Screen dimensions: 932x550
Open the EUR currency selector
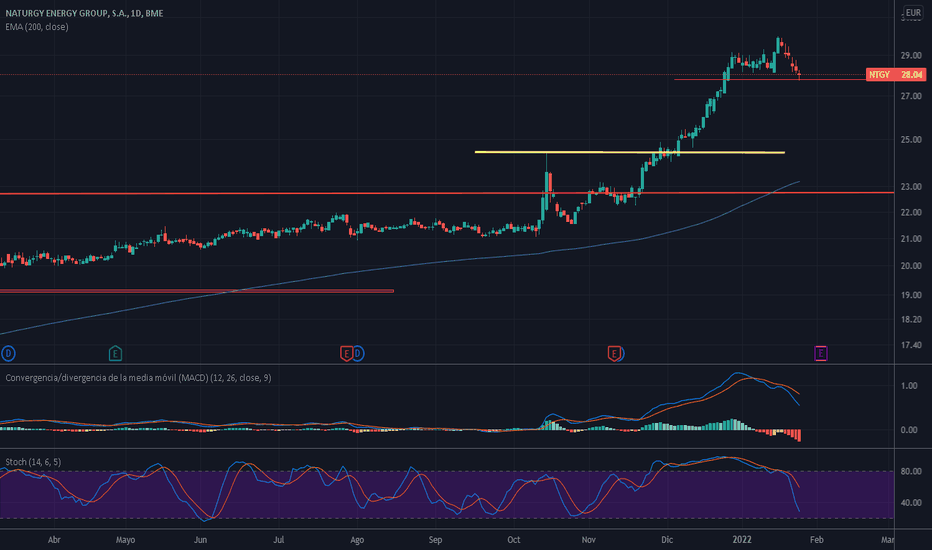(x=913, y=12)
